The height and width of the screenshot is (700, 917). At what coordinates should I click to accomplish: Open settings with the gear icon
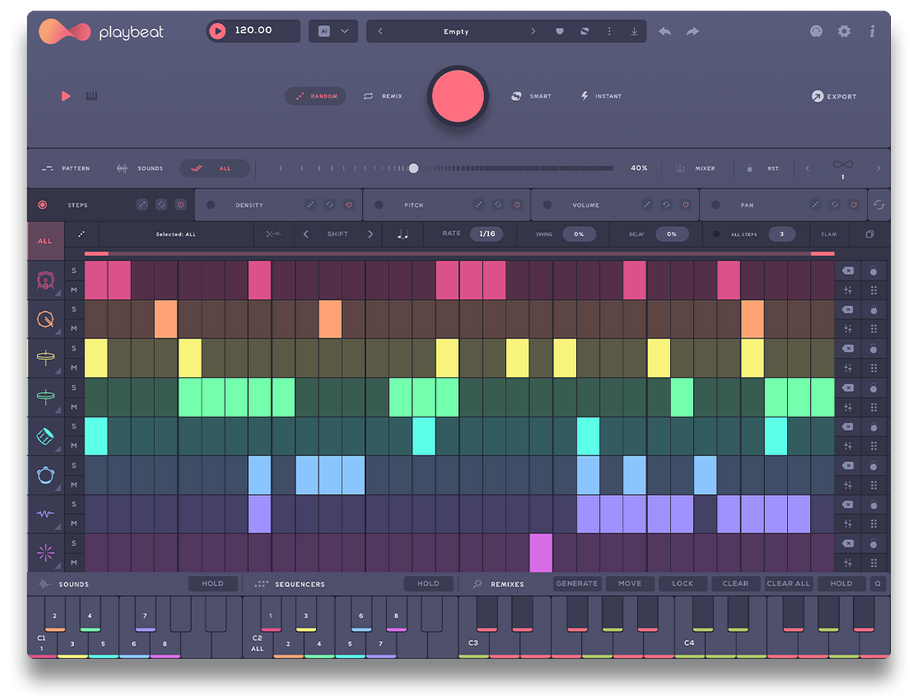click(x=844, y=31)
